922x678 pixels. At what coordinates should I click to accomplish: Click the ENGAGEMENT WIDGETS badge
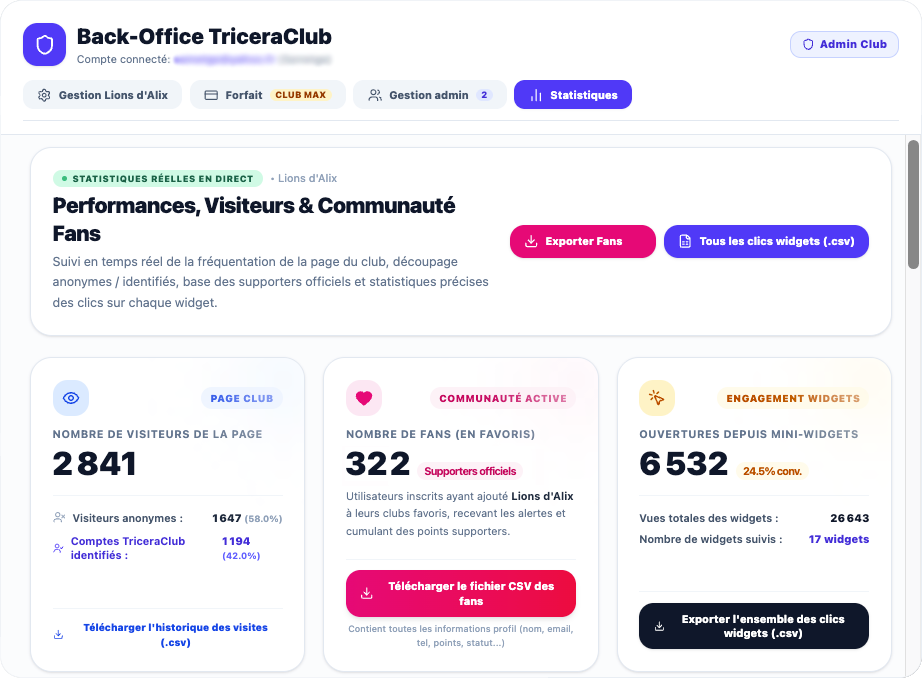[x=793, y=399]
